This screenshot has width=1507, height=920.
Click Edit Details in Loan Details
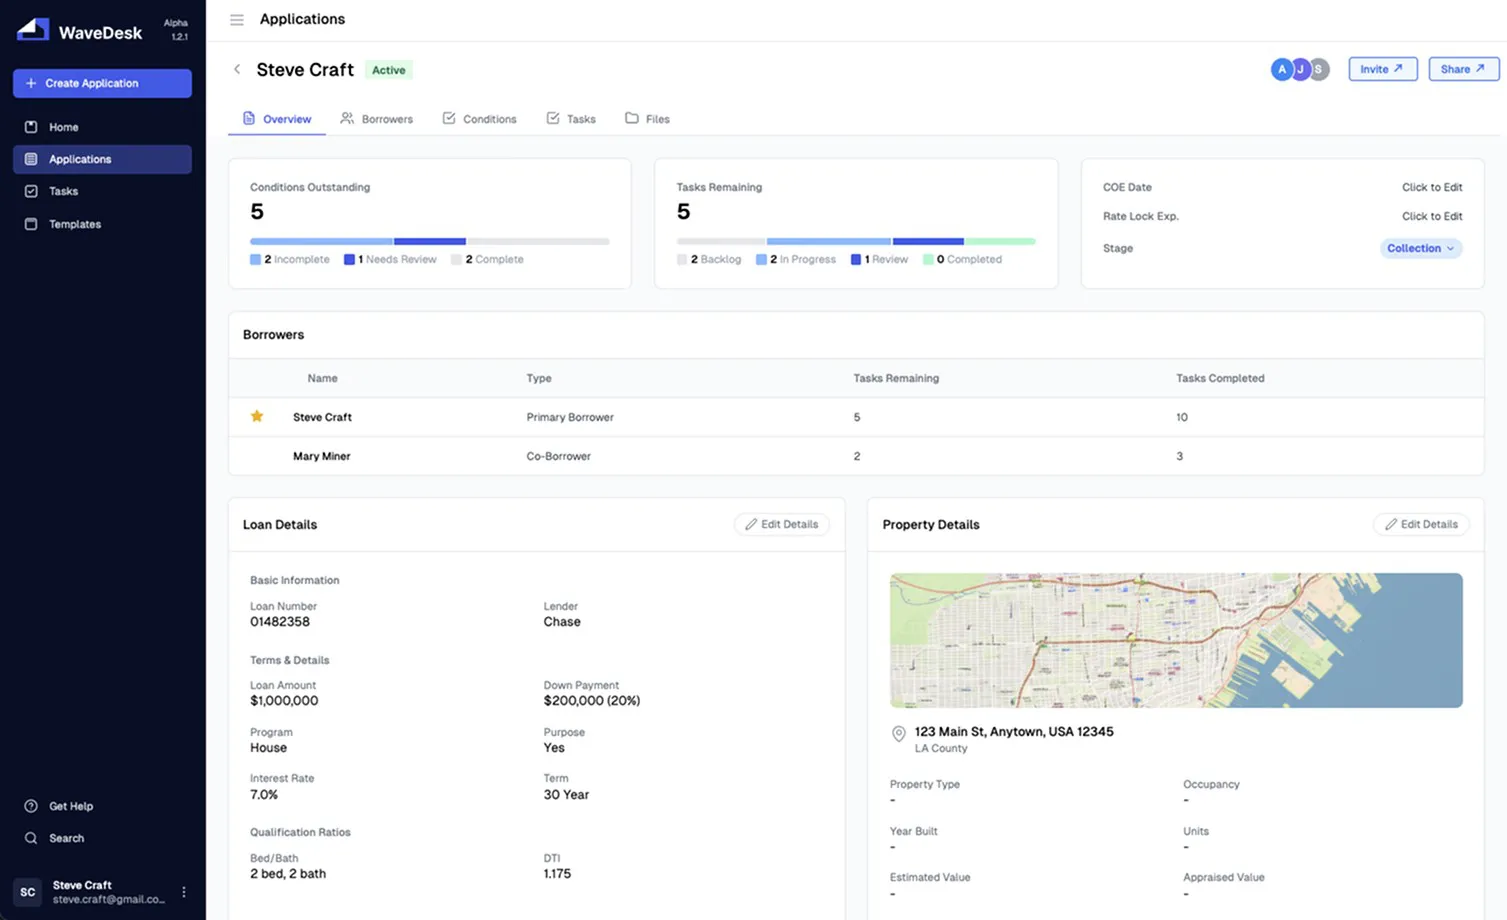[x=781, y=524]
